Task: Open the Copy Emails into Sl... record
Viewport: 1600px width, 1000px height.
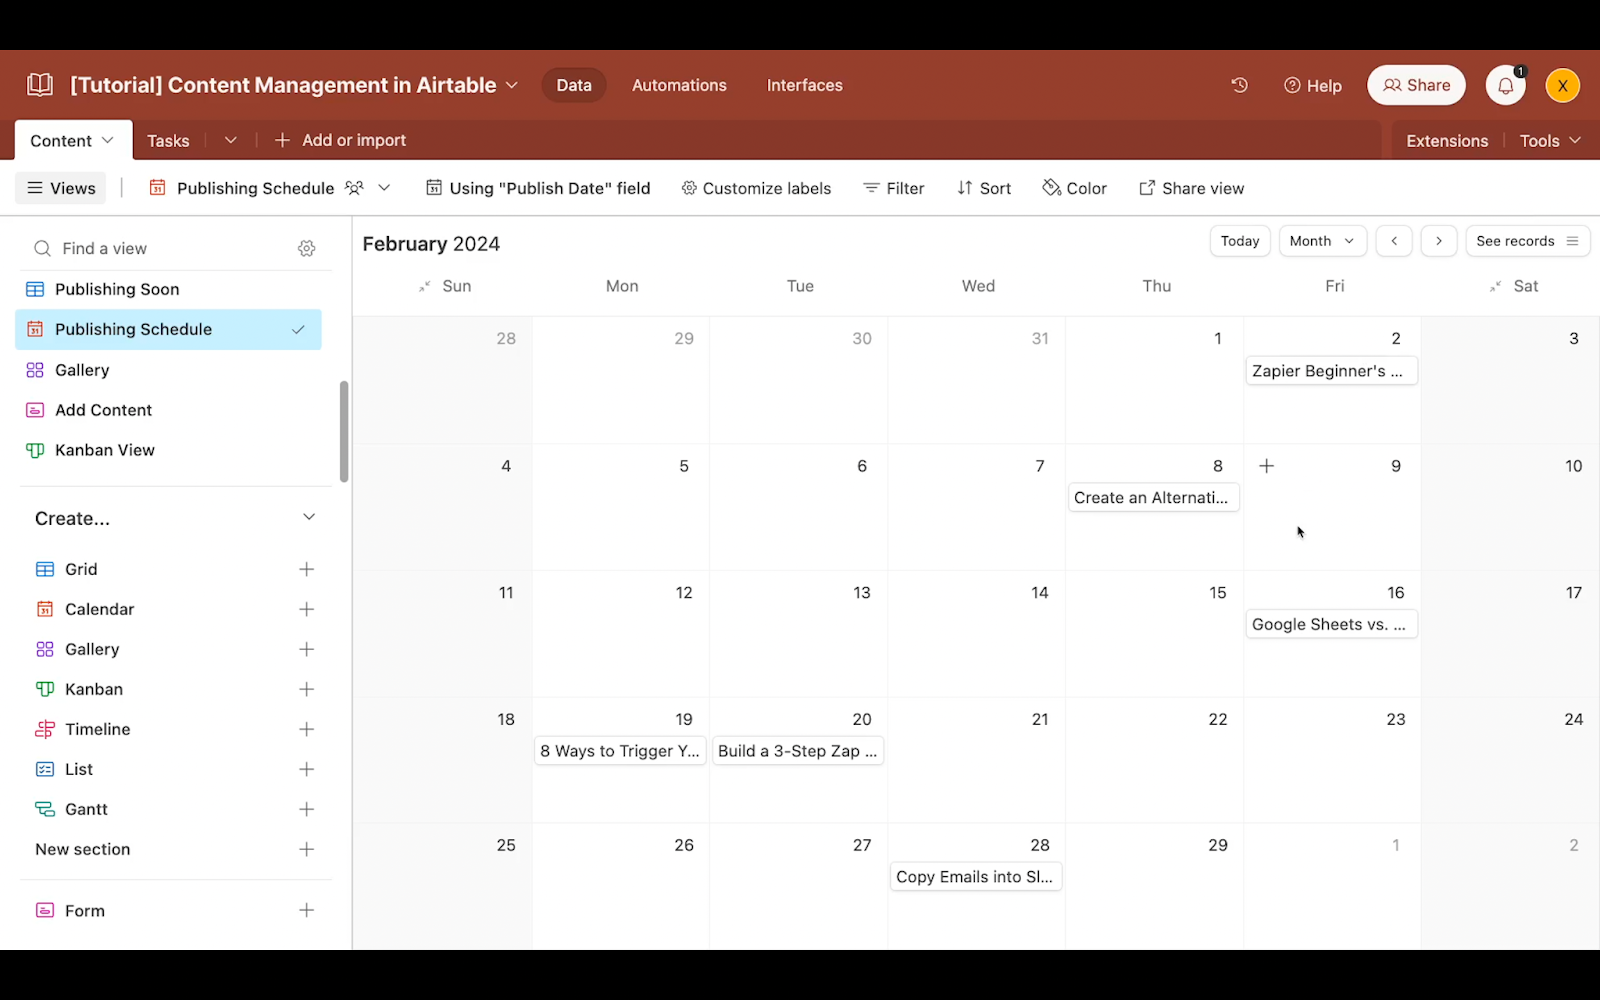Action: (x=976, y=877)
